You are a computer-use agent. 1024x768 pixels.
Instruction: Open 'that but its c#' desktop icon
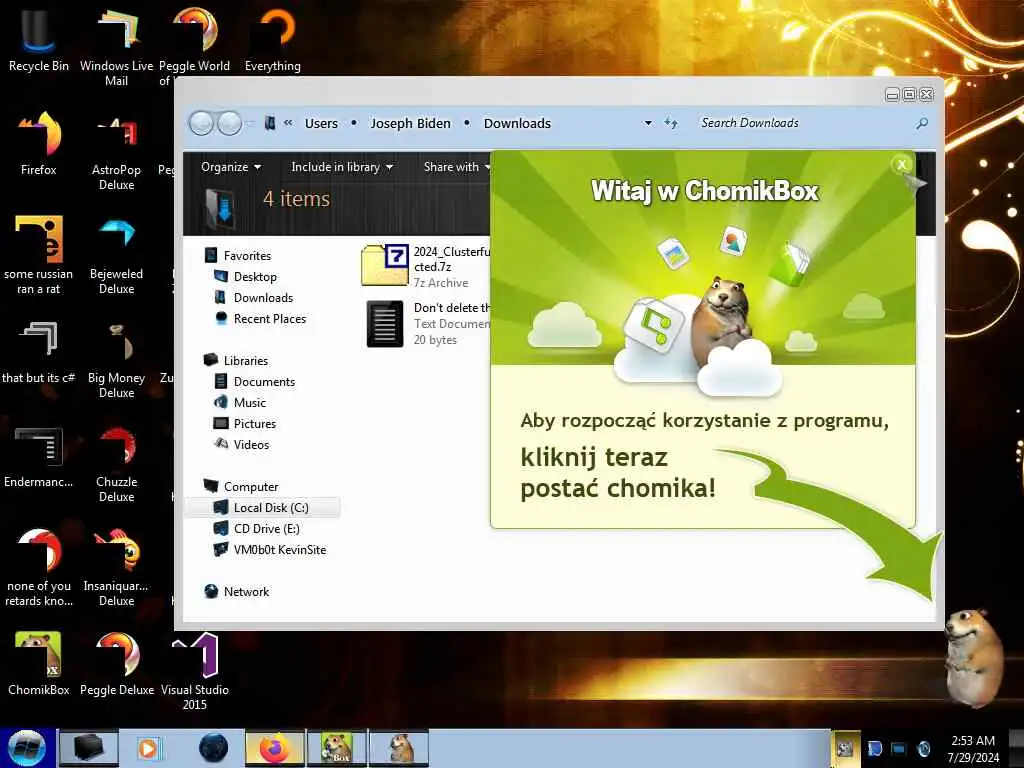click(x=39, y=351)
